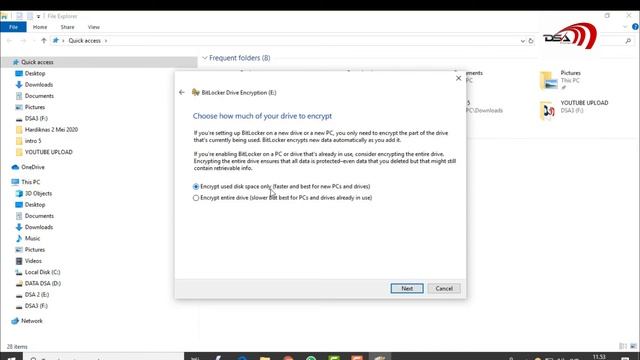Click the search magnifier icon

[x=628, y=41]
